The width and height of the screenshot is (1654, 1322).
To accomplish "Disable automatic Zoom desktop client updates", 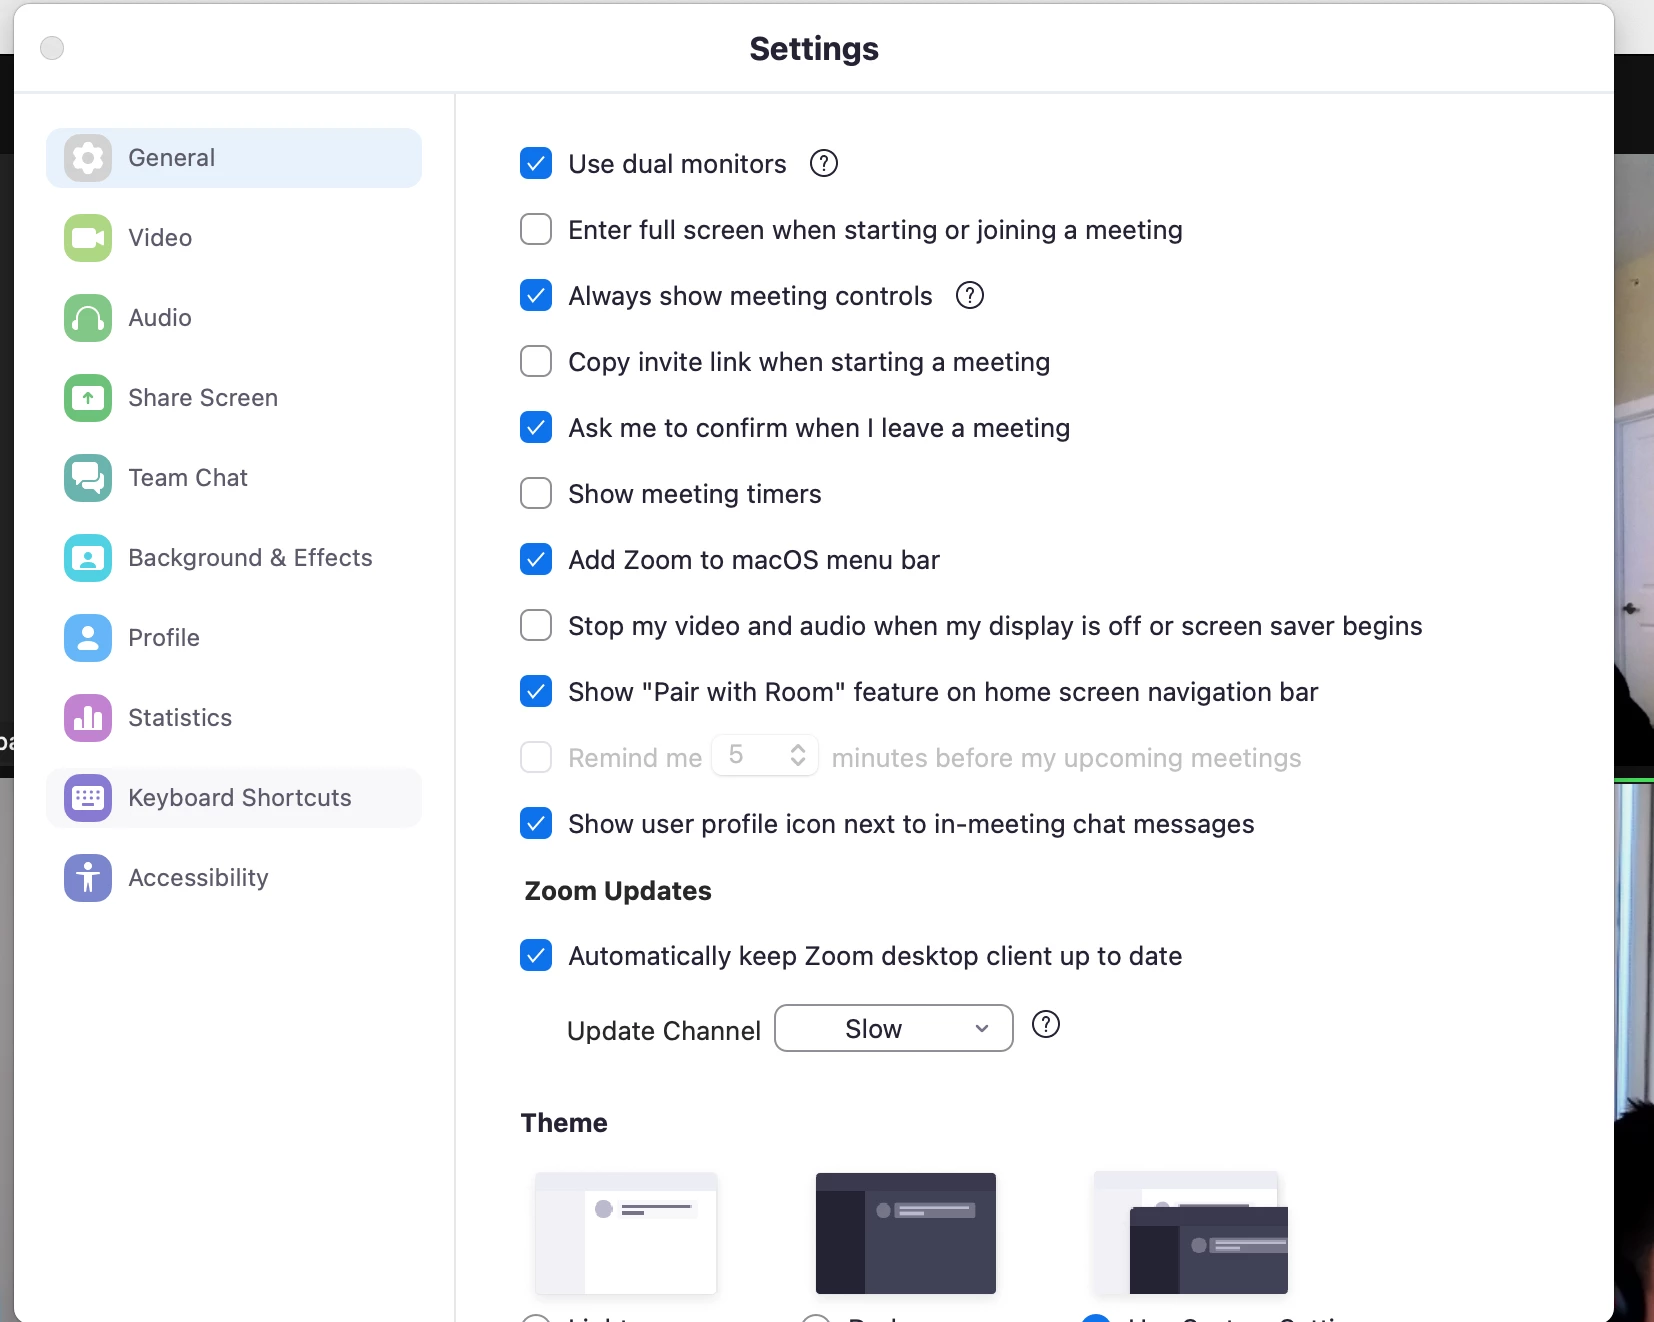I will 536,955.
